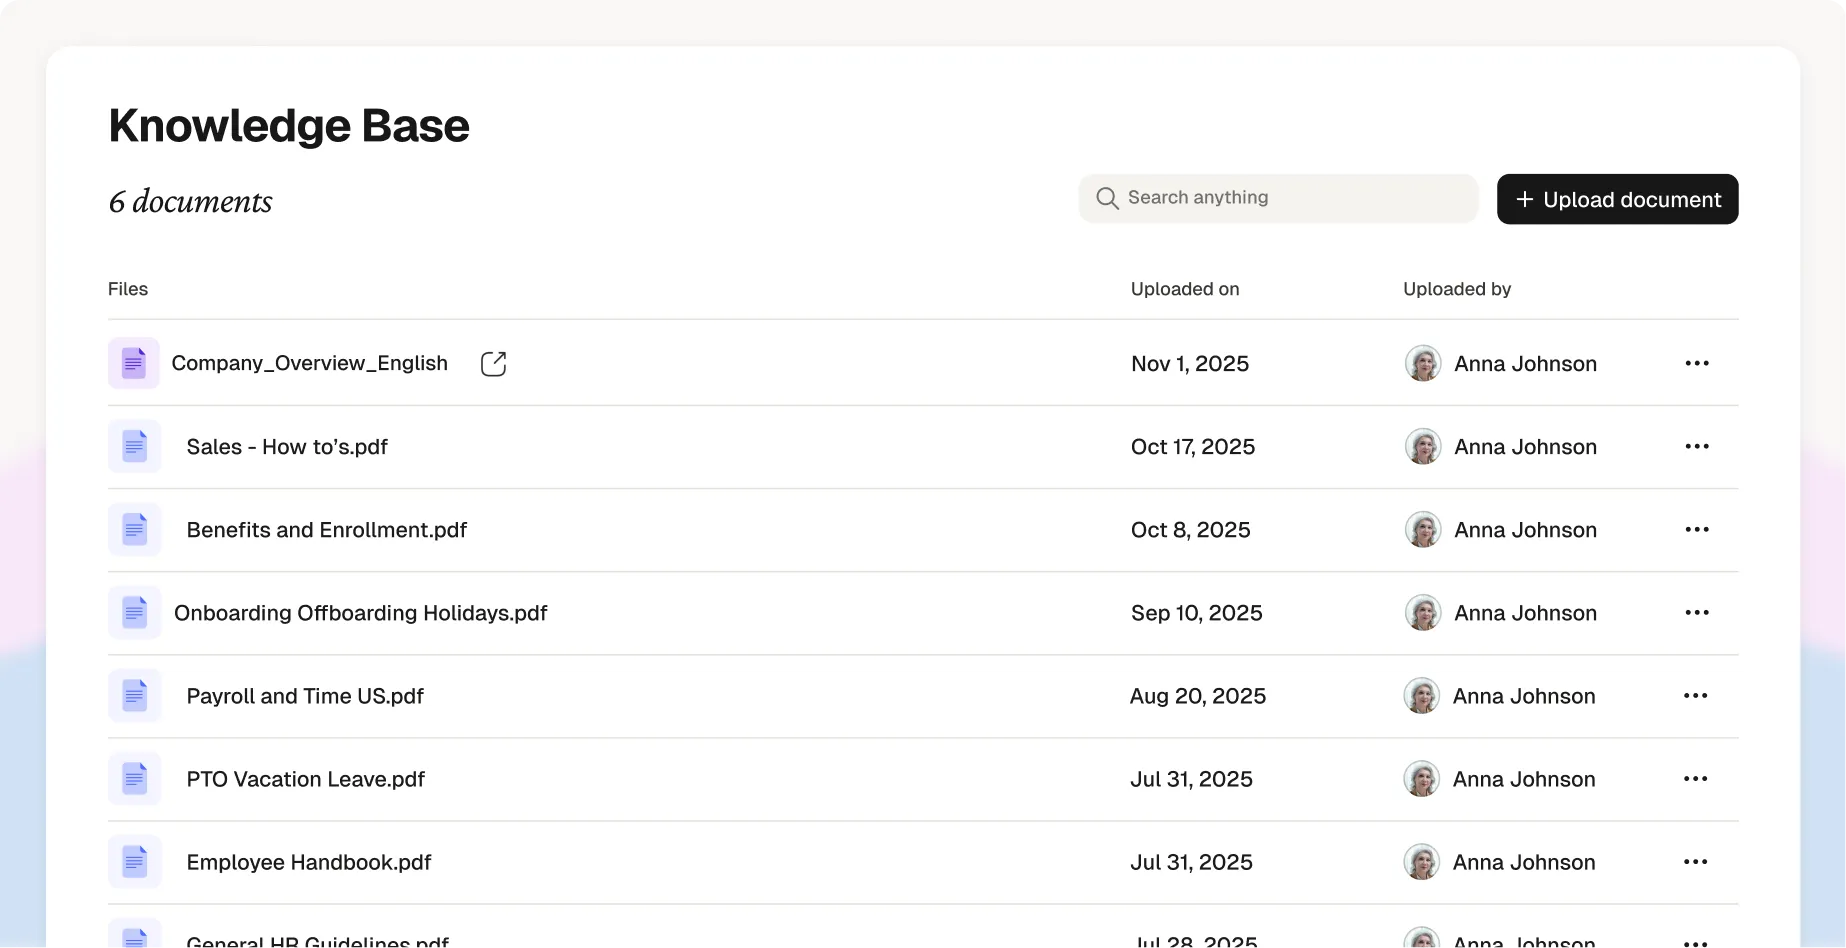Screen dimensions: 1846x948
Task: Click the Payroll and Time US.pdf file icon
Action: 134,695
